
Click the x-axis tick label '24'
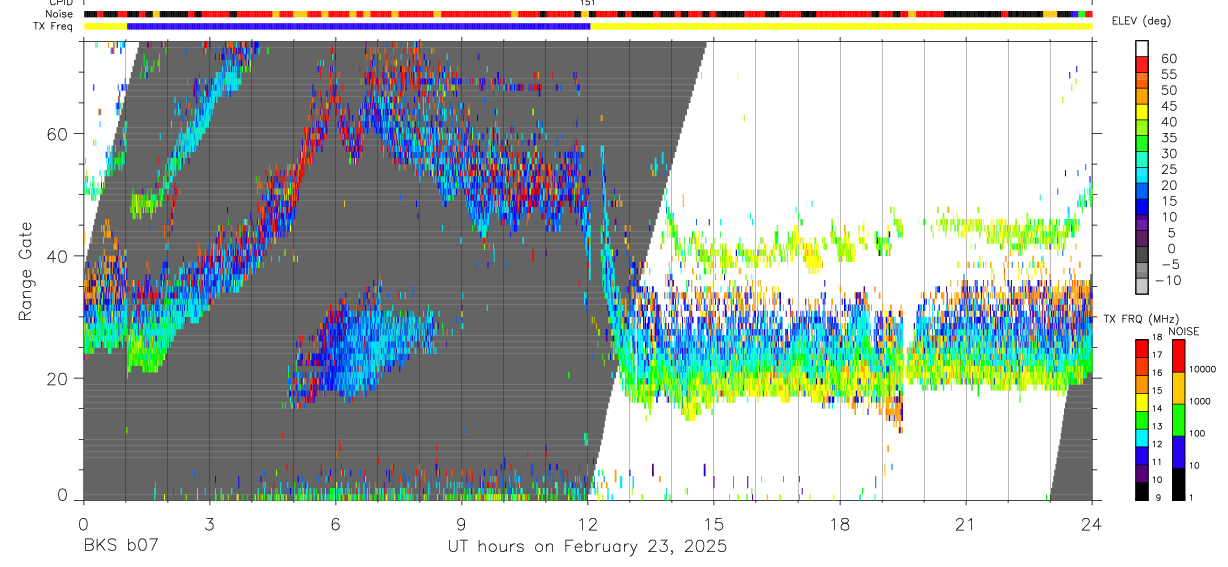(x=1092, y=524)
